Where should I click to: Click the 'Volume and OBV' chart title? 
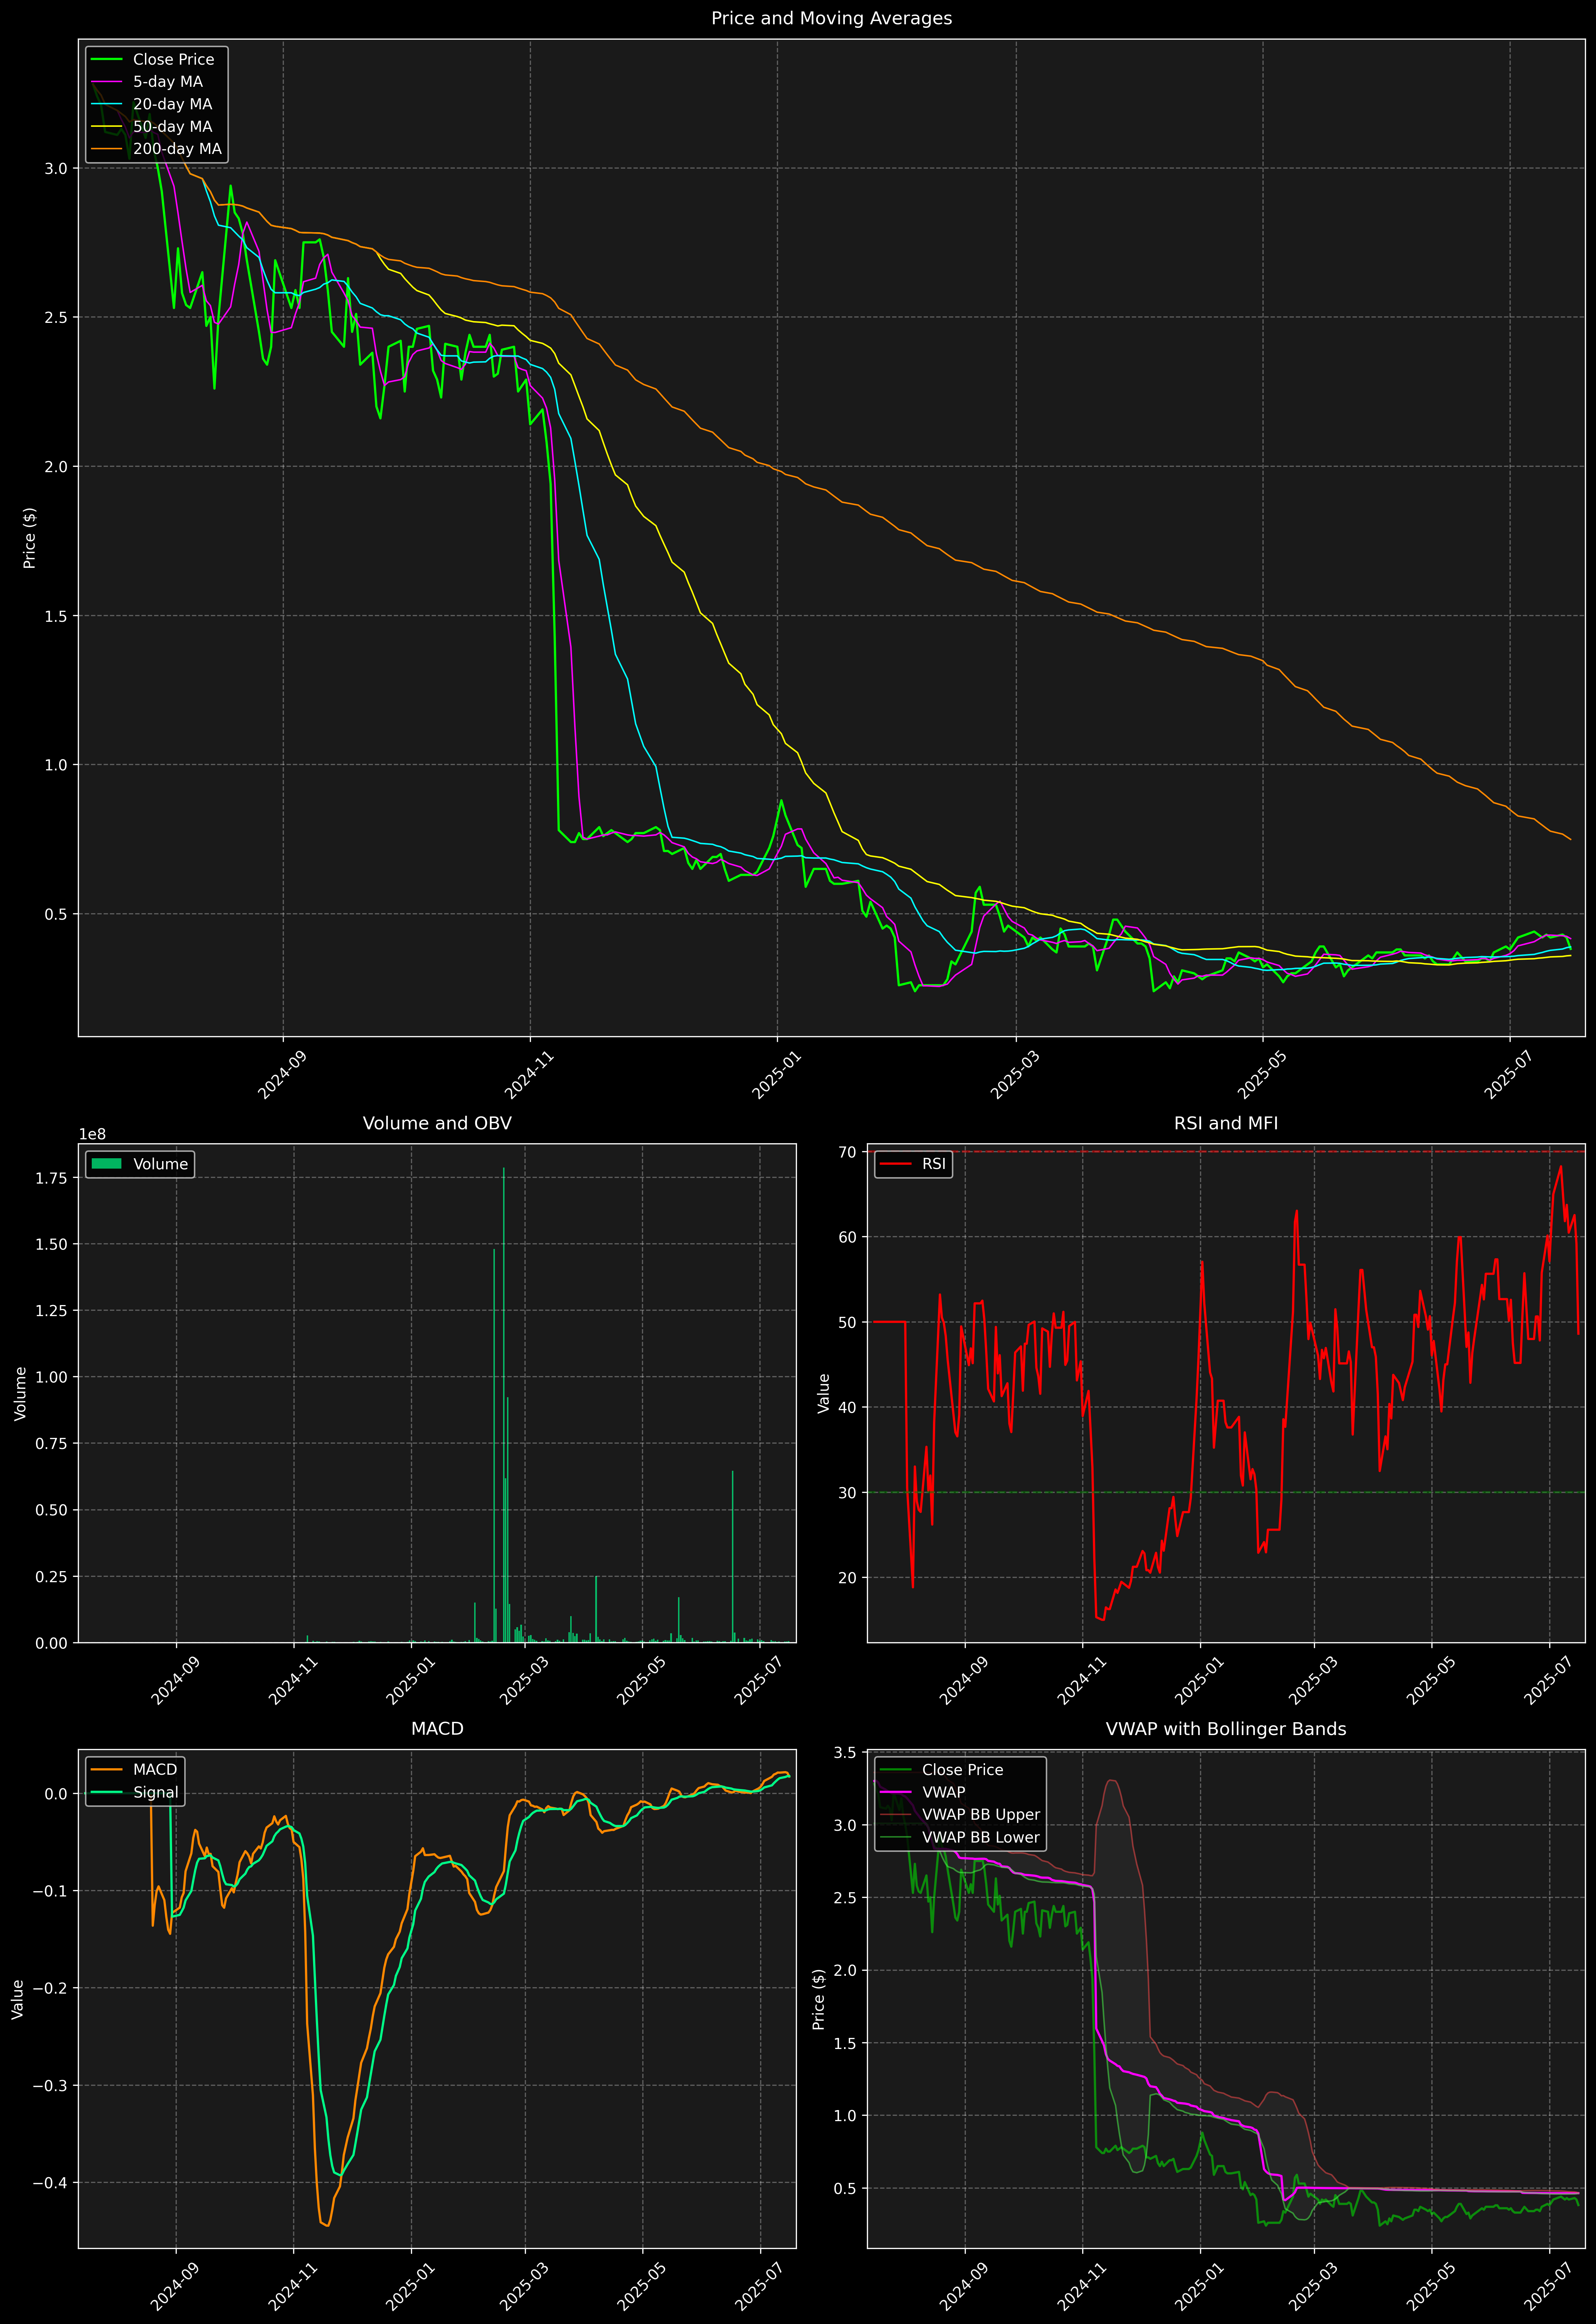pyautogui.click(x=437, y=1123)
